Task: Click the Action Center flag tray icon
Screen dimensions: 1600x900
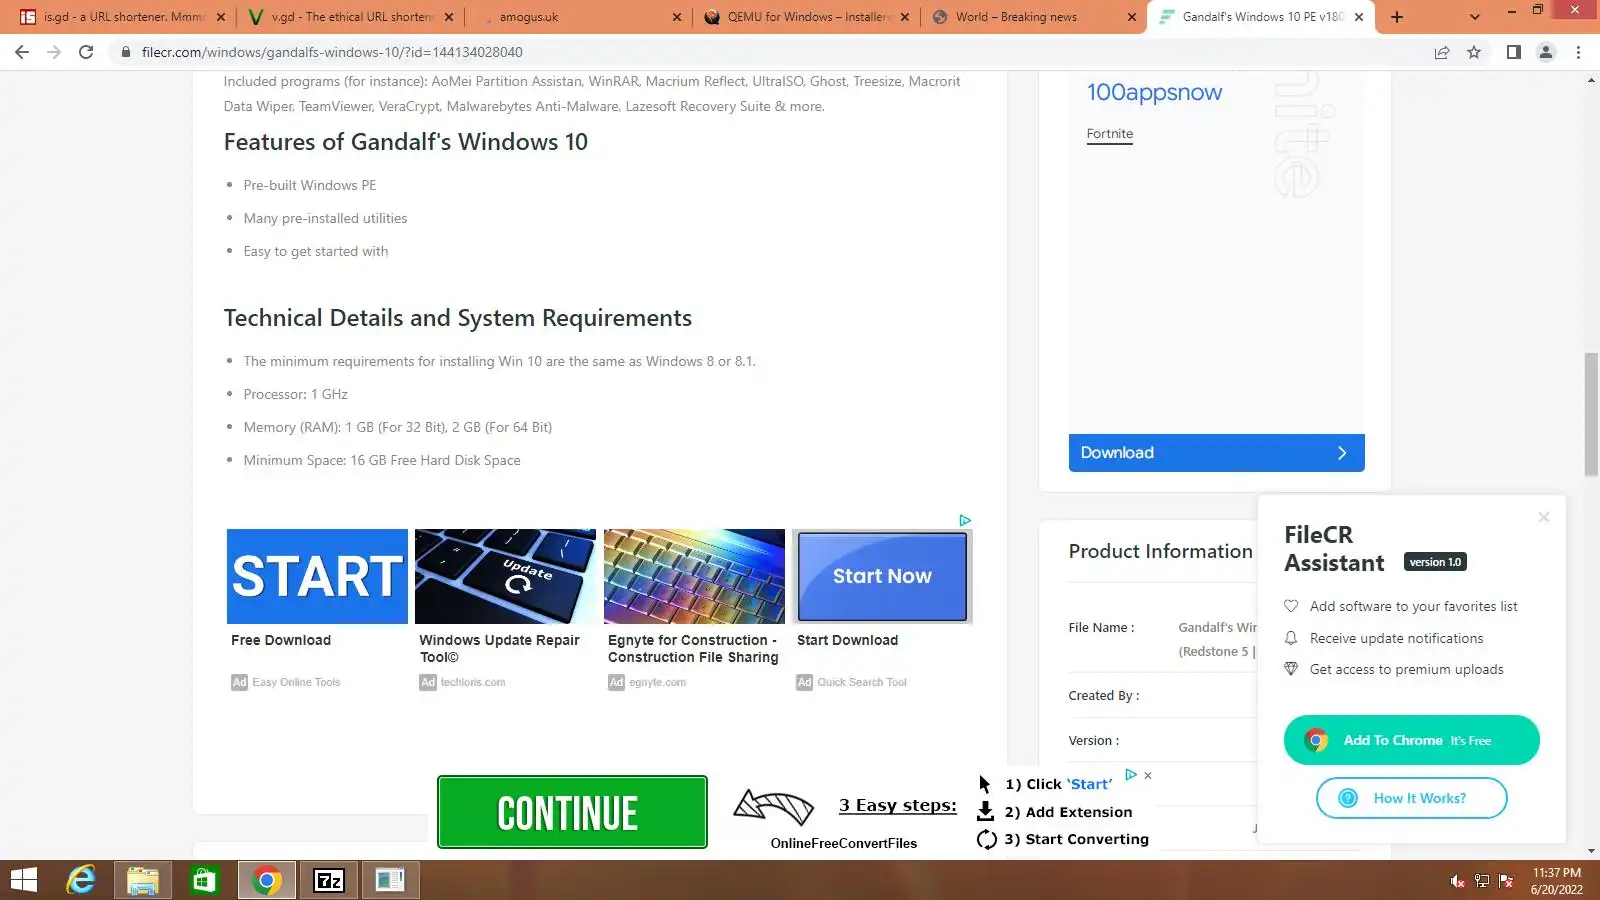Action: point(1506,881)
